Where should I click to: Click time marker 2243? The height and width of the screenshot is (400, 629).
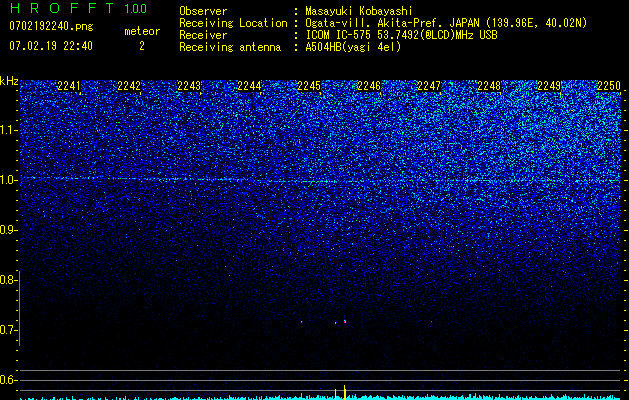tap(189, 86)
